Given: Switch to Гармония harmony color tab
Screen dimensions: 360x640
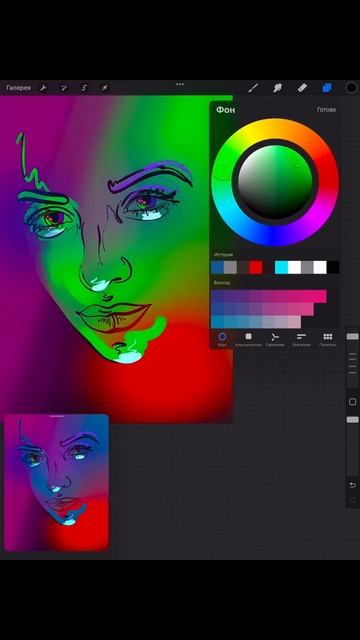Looking at the screenshot, I should 275,339.
